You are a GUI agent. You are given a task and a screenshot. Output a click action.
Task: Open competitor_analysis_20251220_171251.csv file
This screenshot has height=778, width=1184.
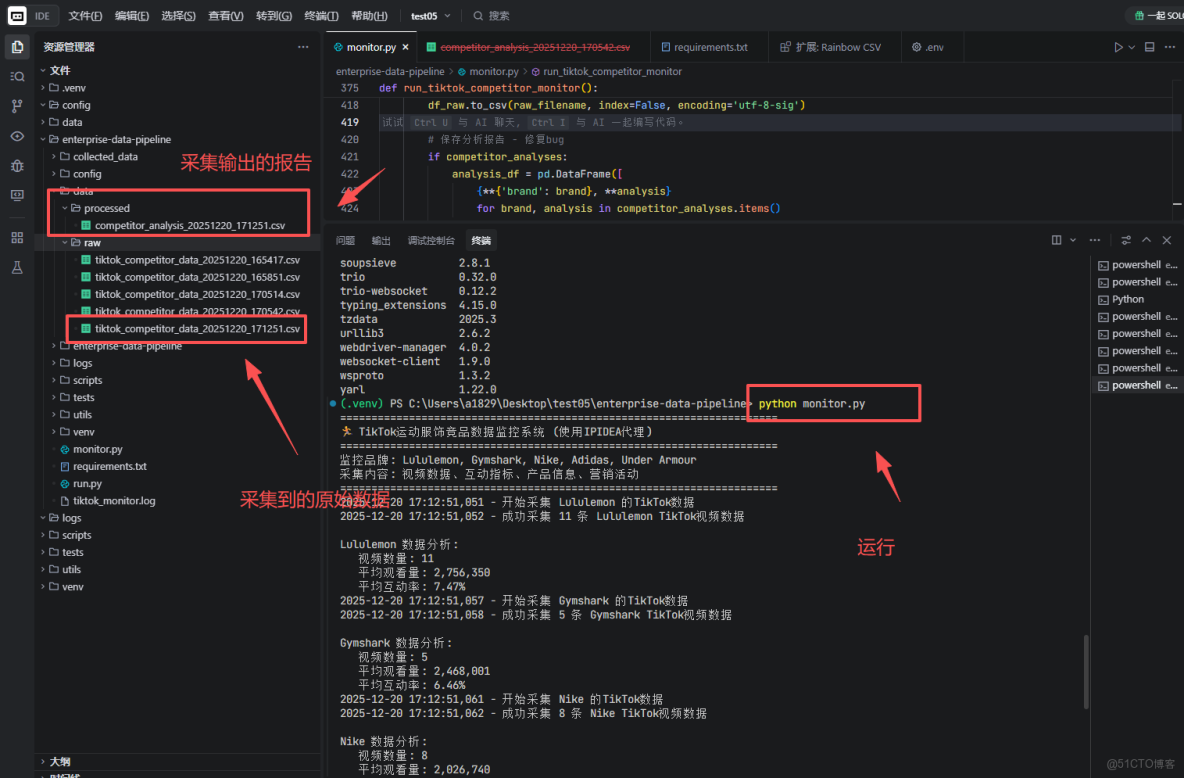coord(190,225)
